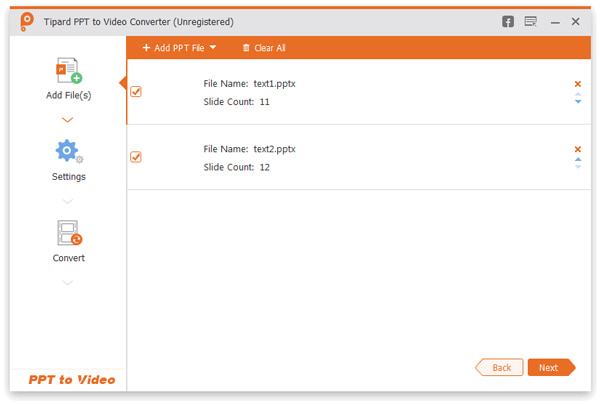This screenshot has height=404, width=600.
Task: Click the Slide Count 12 value
Action: click(x=264, y=167)
